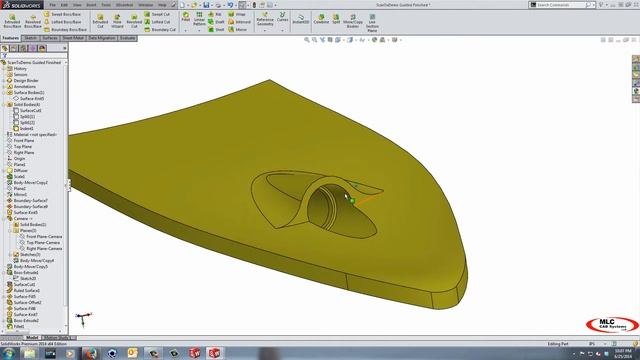Open the FeatureManager design tree tab
Viewport: 640px width, 360px height.
(x=5, y=48)
